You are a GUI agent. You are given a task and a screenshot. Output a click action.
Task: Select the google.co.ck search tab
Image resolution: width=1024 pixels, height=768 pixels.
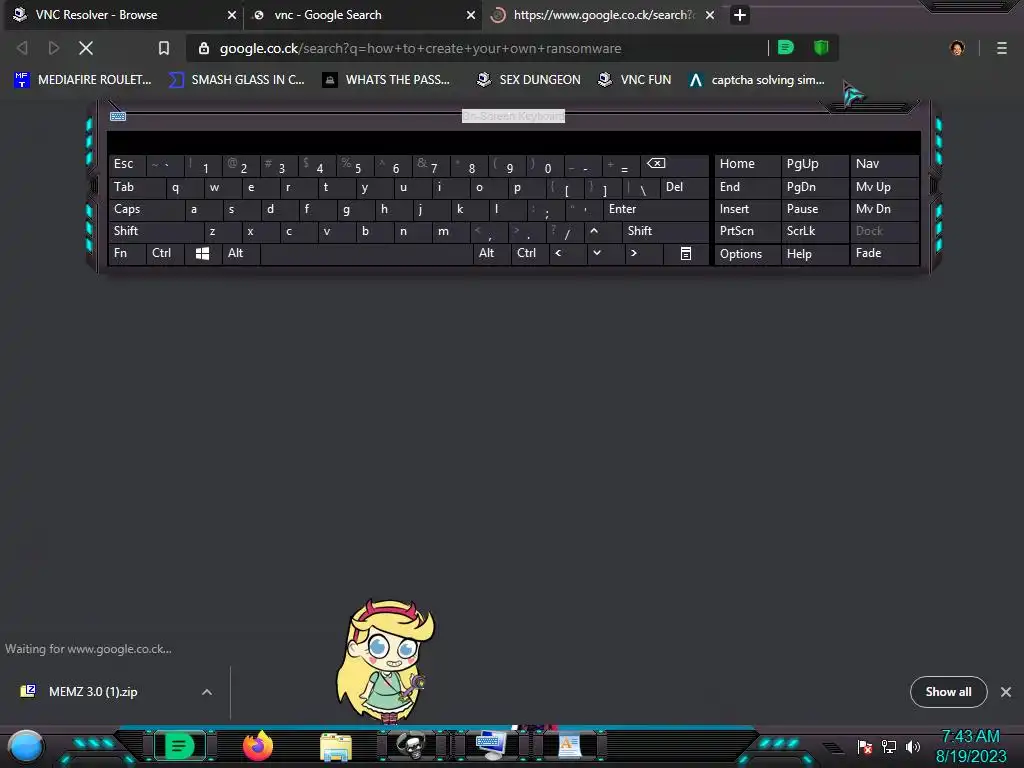(x=601, y=15)
